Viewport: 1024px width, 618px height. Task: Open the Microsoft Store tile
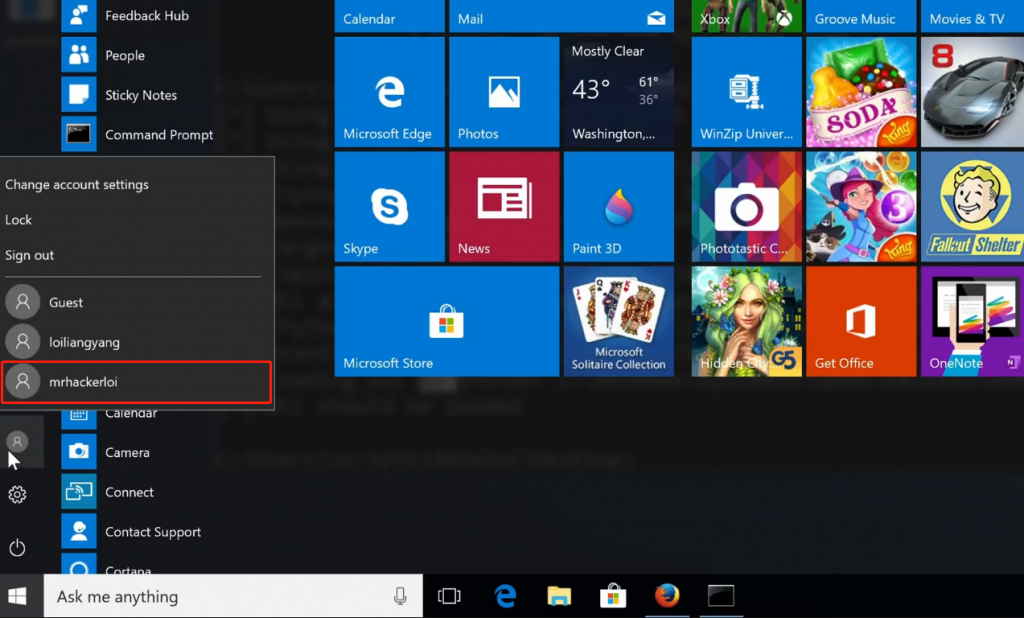coord(446,321)
